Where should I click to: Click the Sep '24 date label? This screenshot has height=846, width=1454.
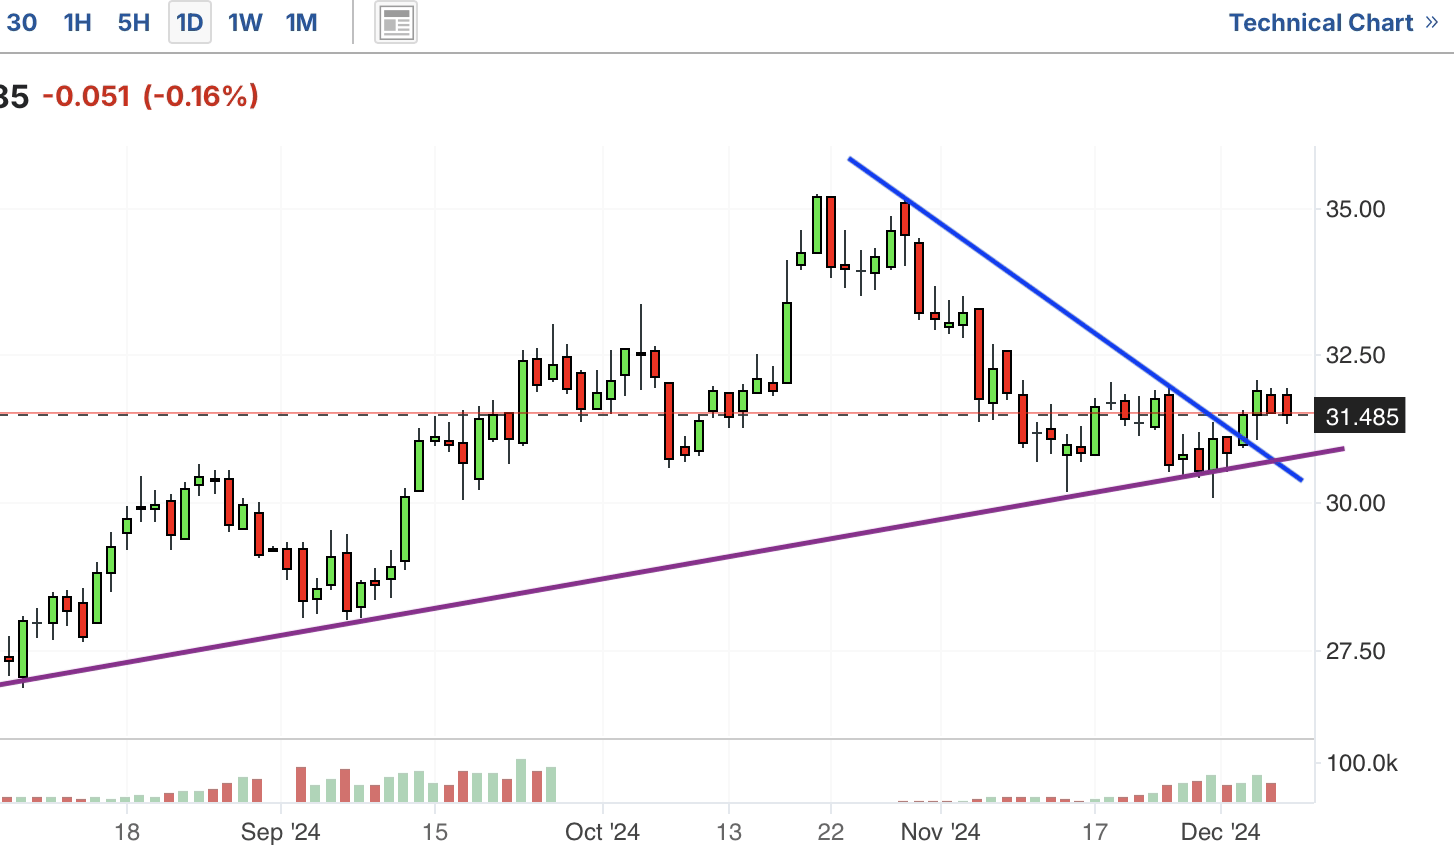(x=280, y=832)
